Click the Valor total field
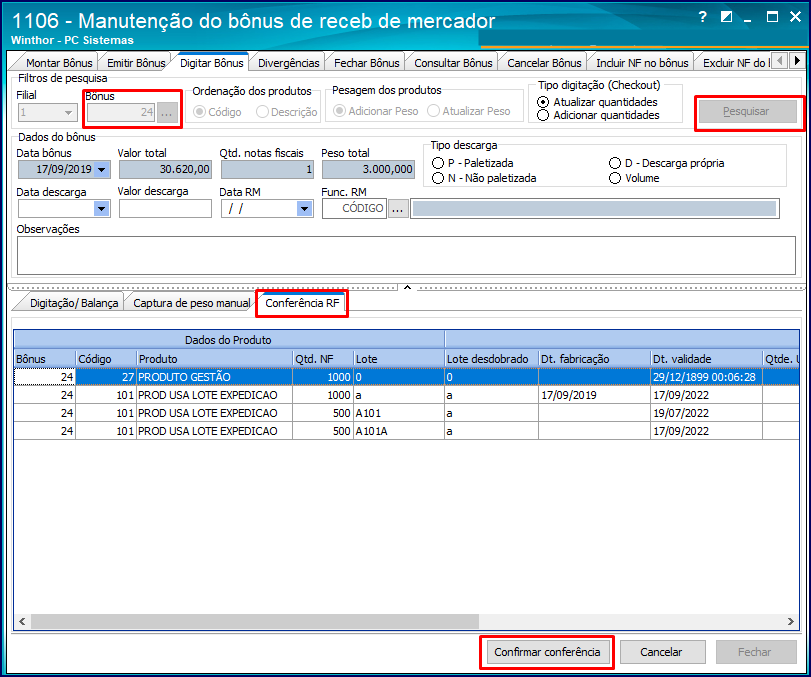 tap(165, 170)
